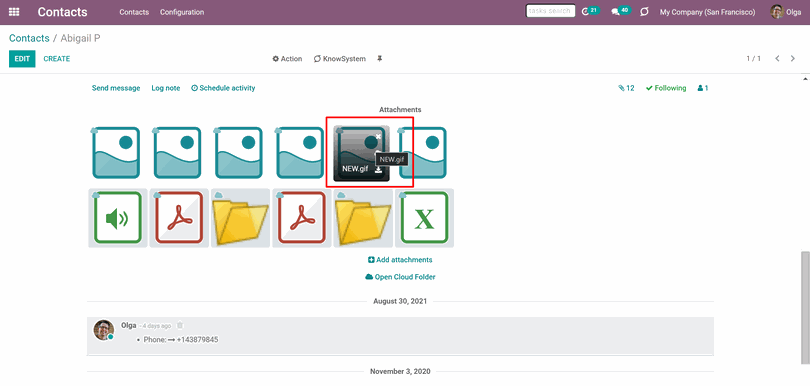Viewport: 810px width, 386px height.
Task: Click the August 30, 2021 date separator
Action: click(400, 301)
